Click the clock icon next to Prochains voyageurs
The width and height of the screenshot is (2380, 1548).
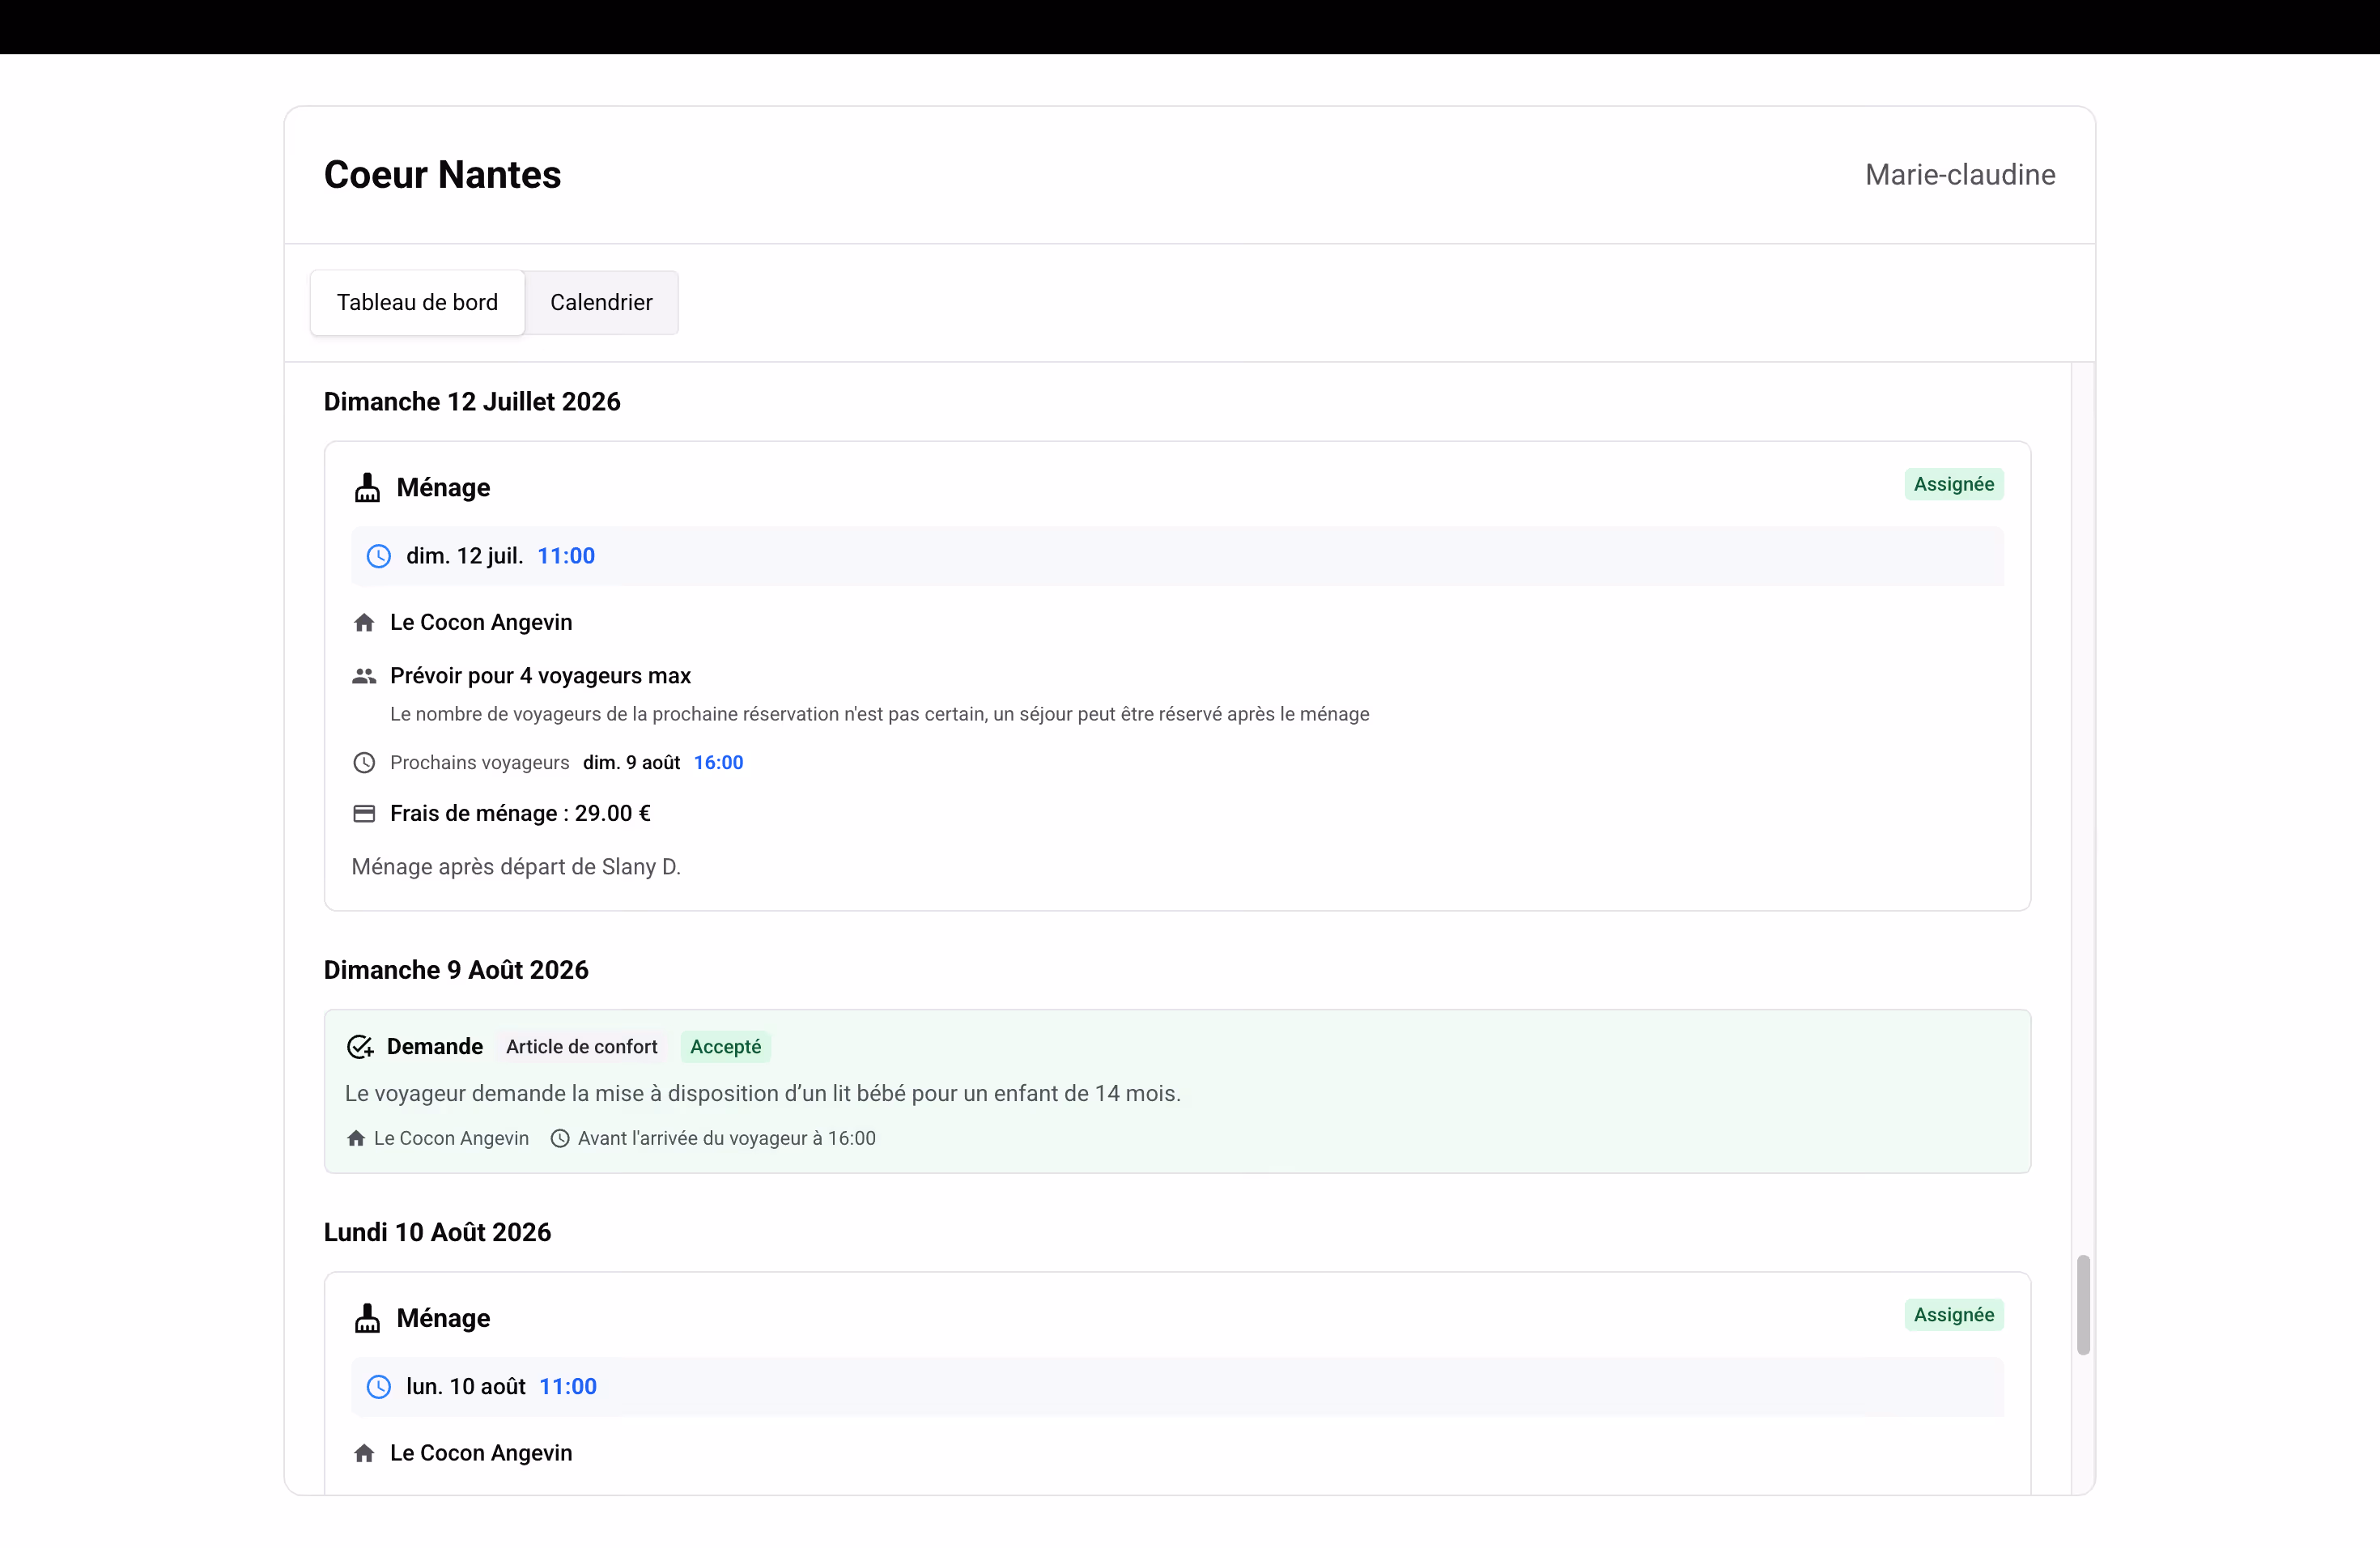tap(364, 763)
